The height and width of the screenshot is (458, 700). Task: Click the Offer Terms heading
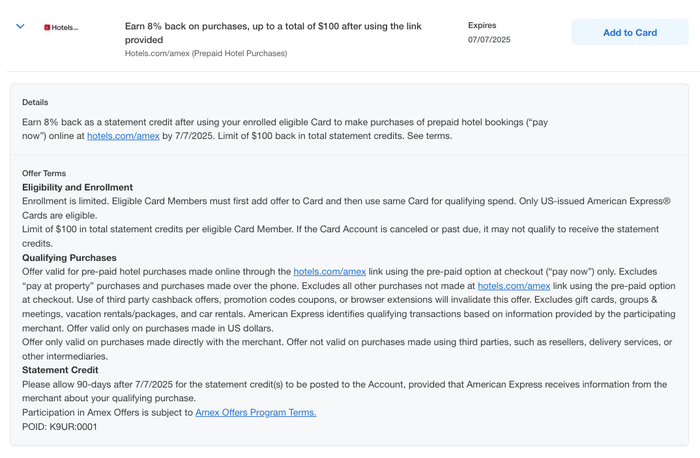(x=44, y=173)
